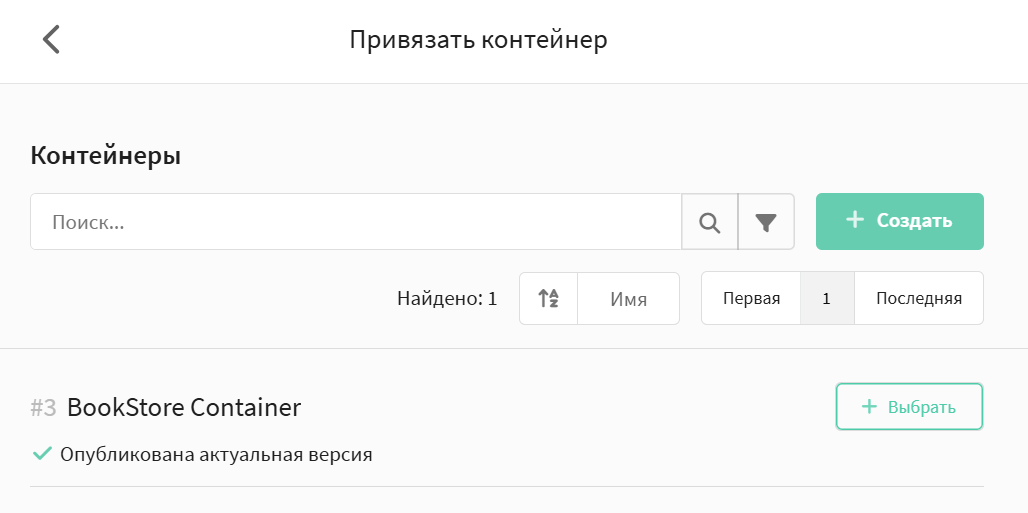This screenshot has height=513, width=1028.
Task: Toggle the A-Z sort order icon
Action: [548, 298]
